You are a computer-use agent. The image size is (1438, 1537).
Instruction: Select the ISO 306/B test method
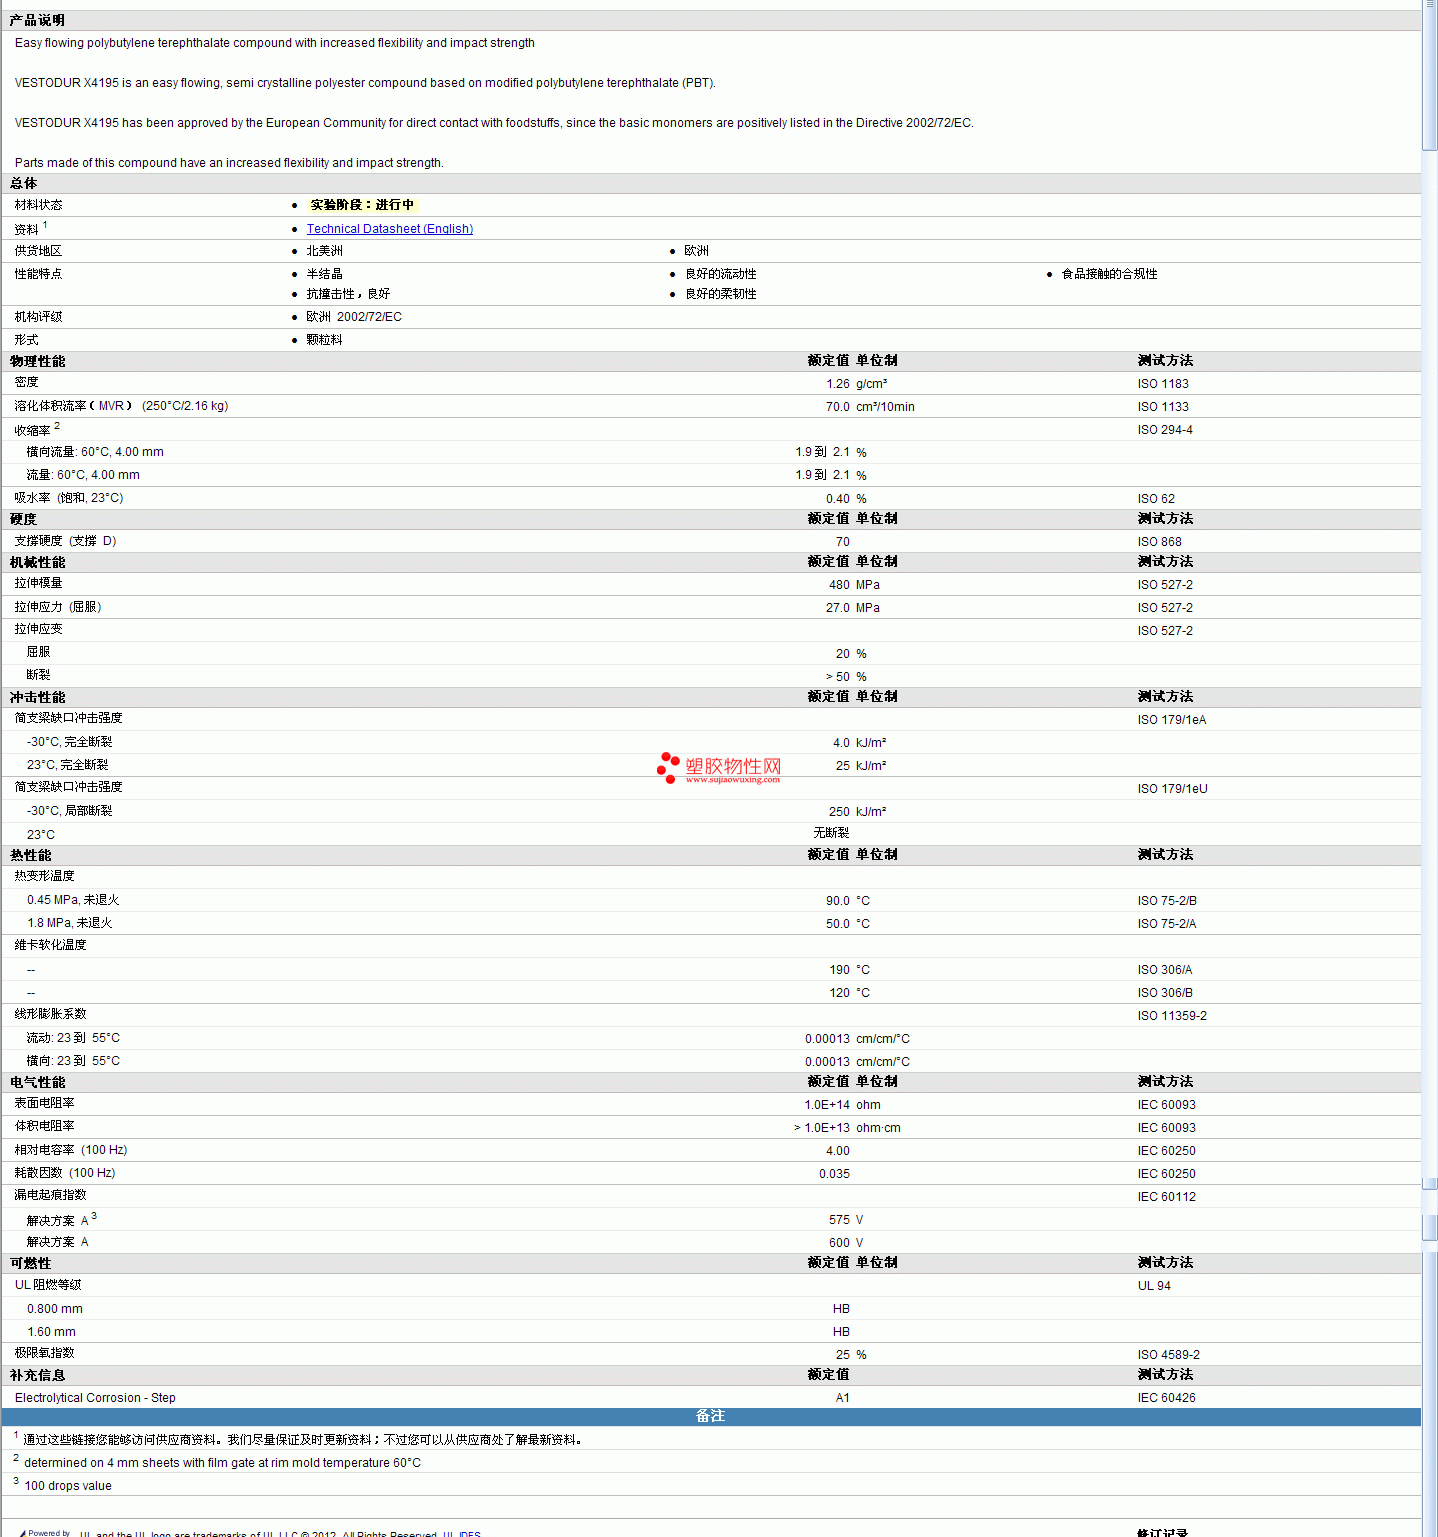1165,993
